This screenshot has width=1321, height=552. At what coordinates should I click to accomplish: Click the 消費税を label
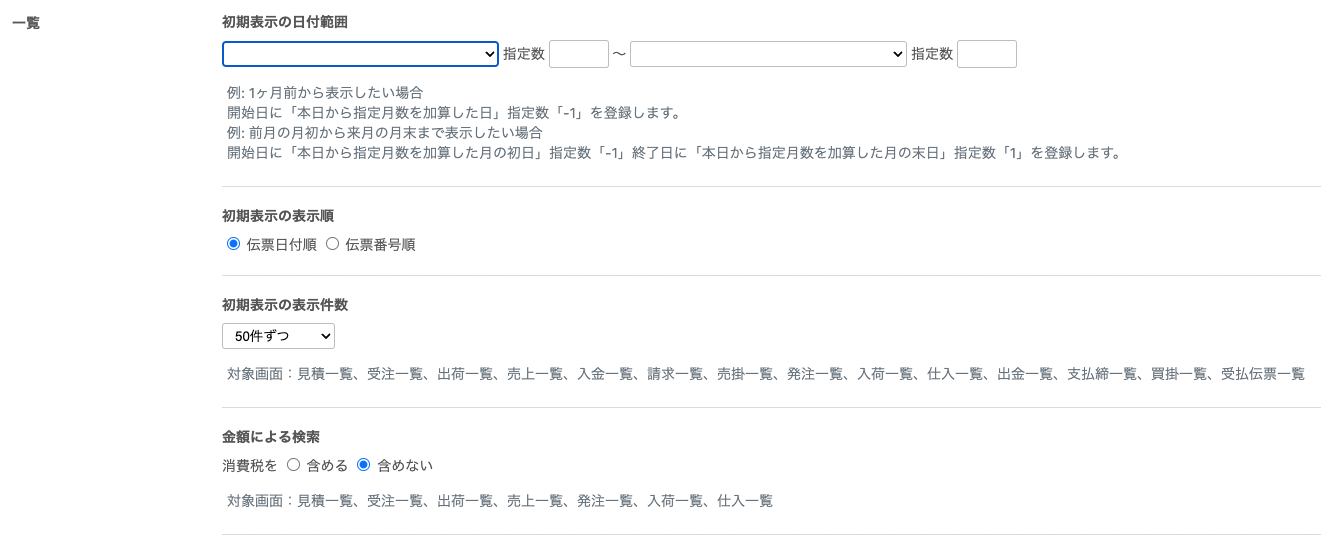[250, 466]
